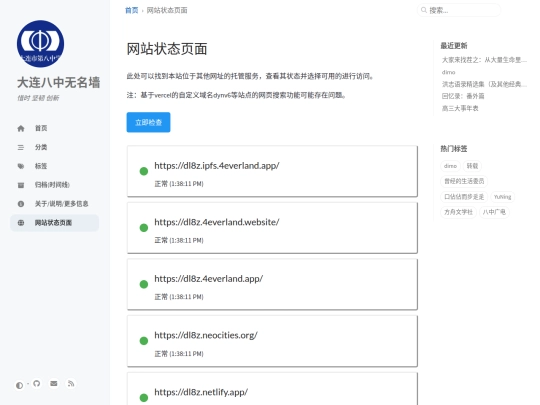The width and height of the screenshot is (540, 405).
Task: Open recent post 高三大事年表
Action: click(460, 108)
